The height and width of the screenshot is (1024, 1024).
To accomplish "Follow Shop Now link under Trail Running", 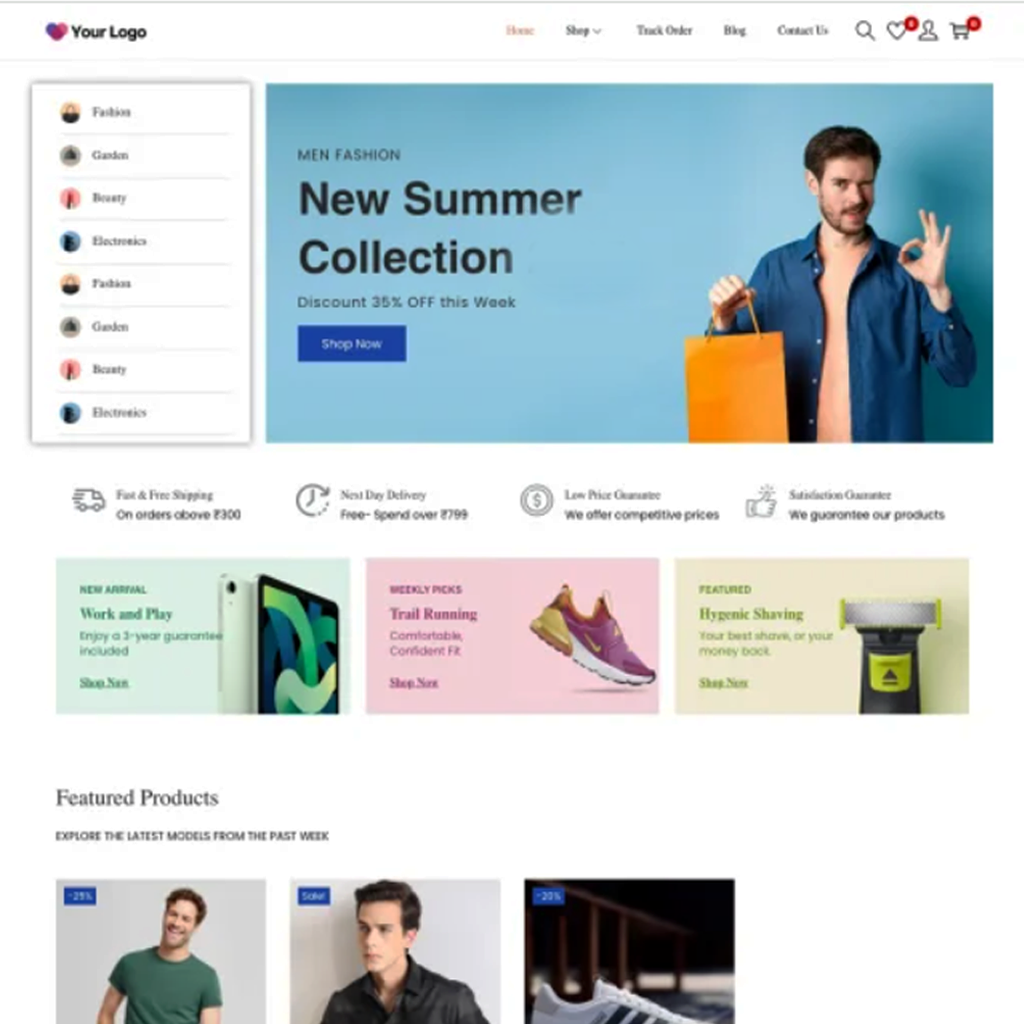I will coord(413,682).
